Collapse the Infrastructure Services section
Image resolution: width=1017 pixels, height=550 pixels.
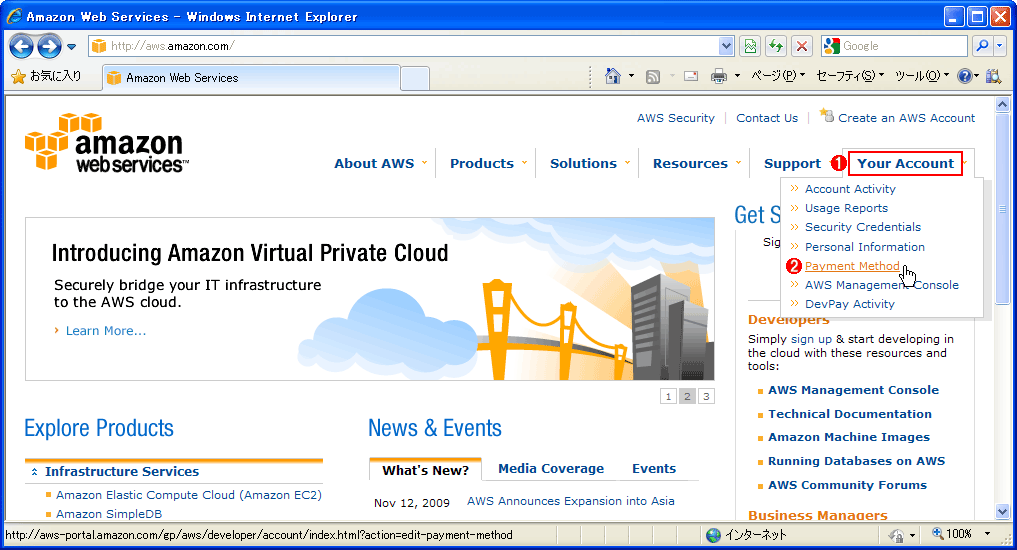pos(34,472)
